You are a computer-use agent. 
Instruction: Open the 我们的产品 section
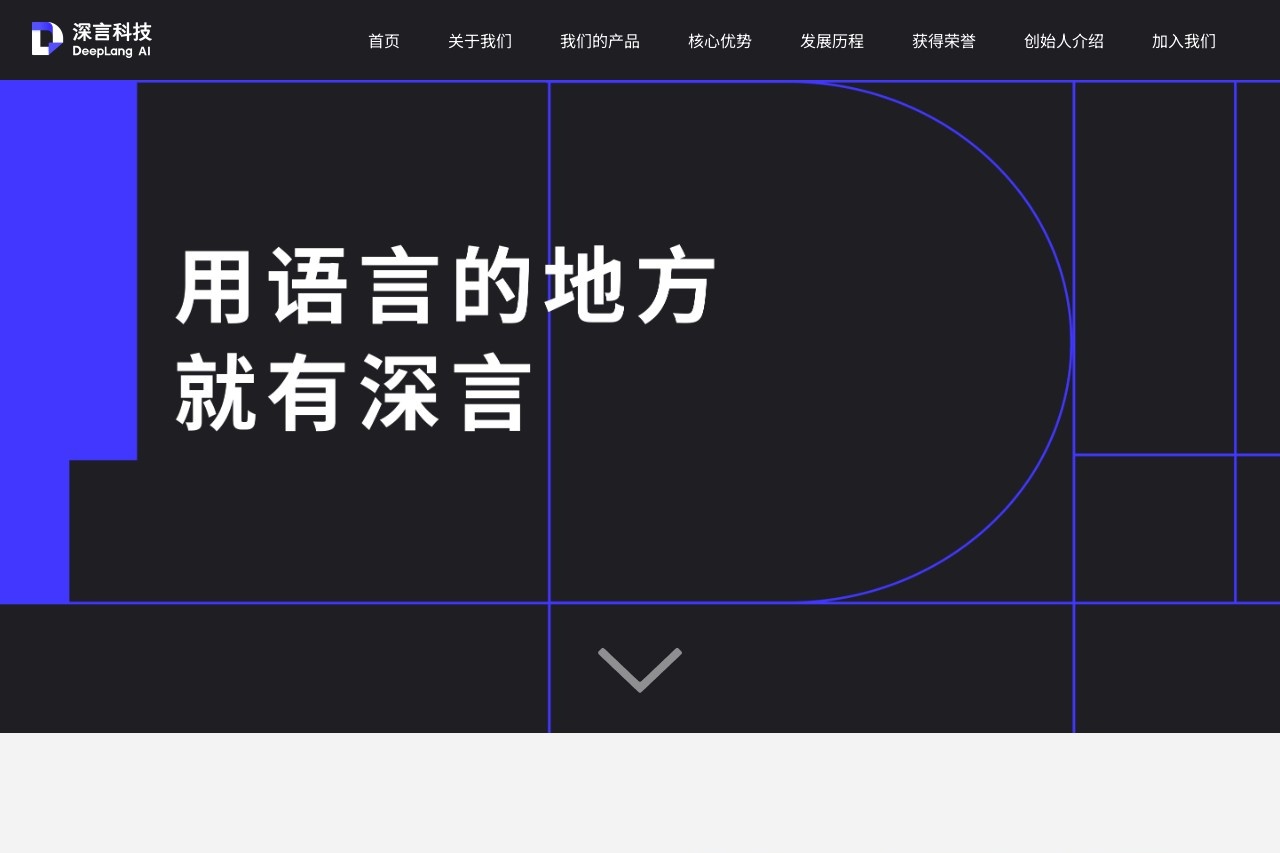[x=600, y=41]
